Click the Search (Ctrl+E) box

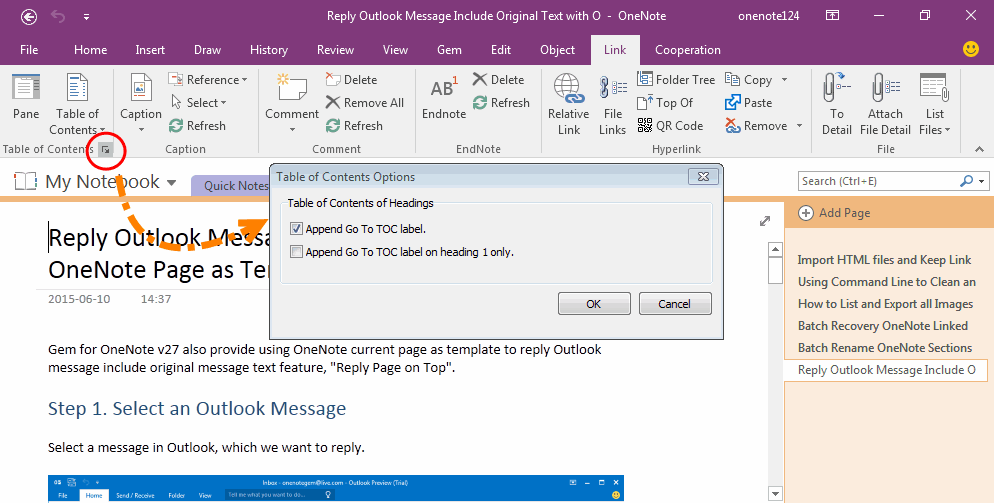pos(879,181)
